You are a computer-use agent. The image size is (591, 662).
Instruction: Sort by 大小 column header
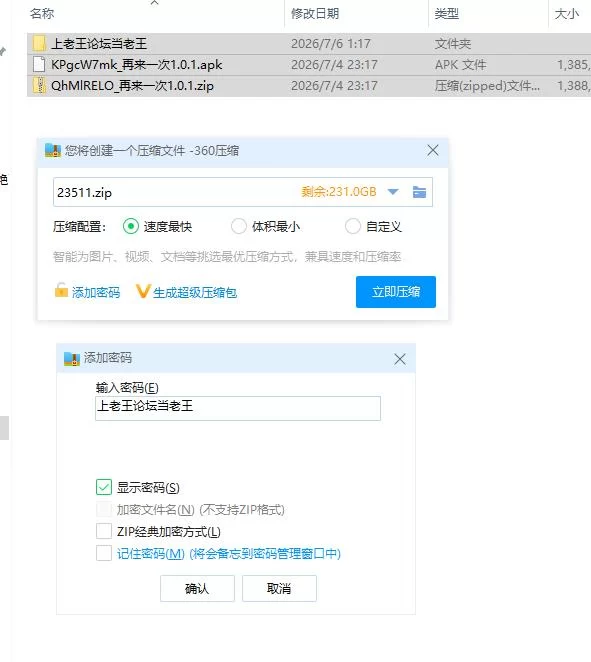(567, 14)
